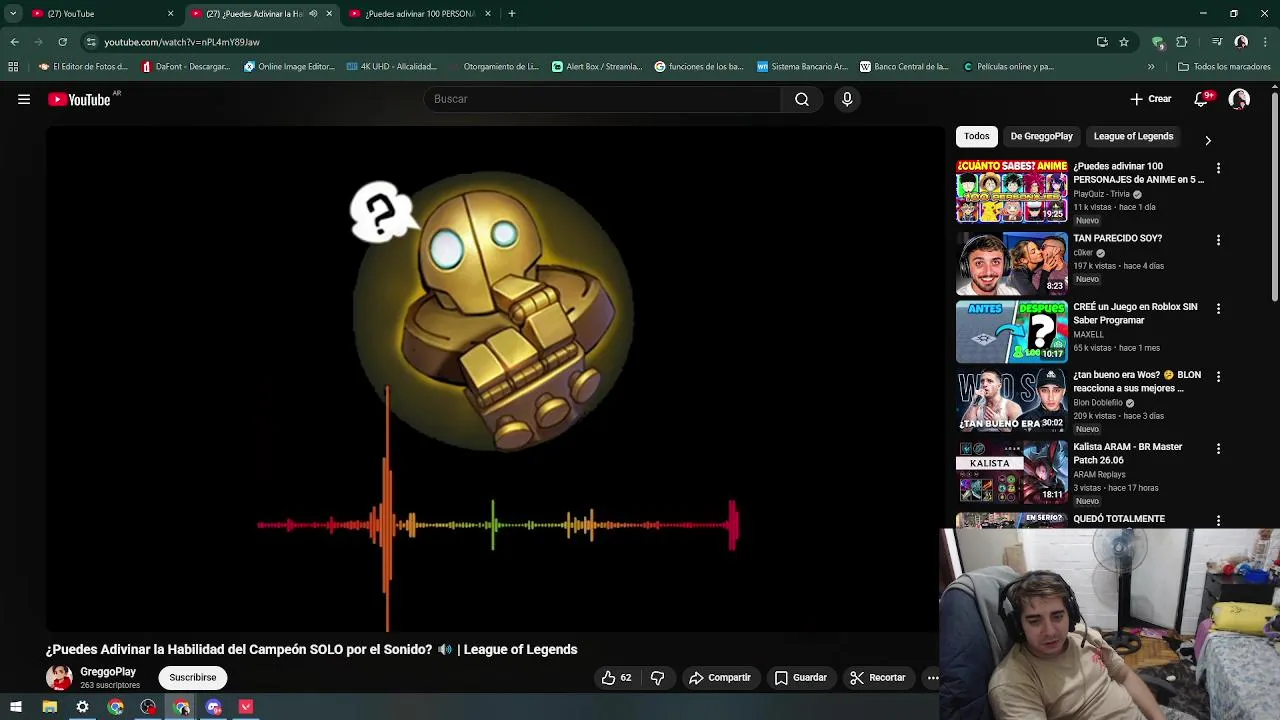Click the Compartir button

(720, 677)
